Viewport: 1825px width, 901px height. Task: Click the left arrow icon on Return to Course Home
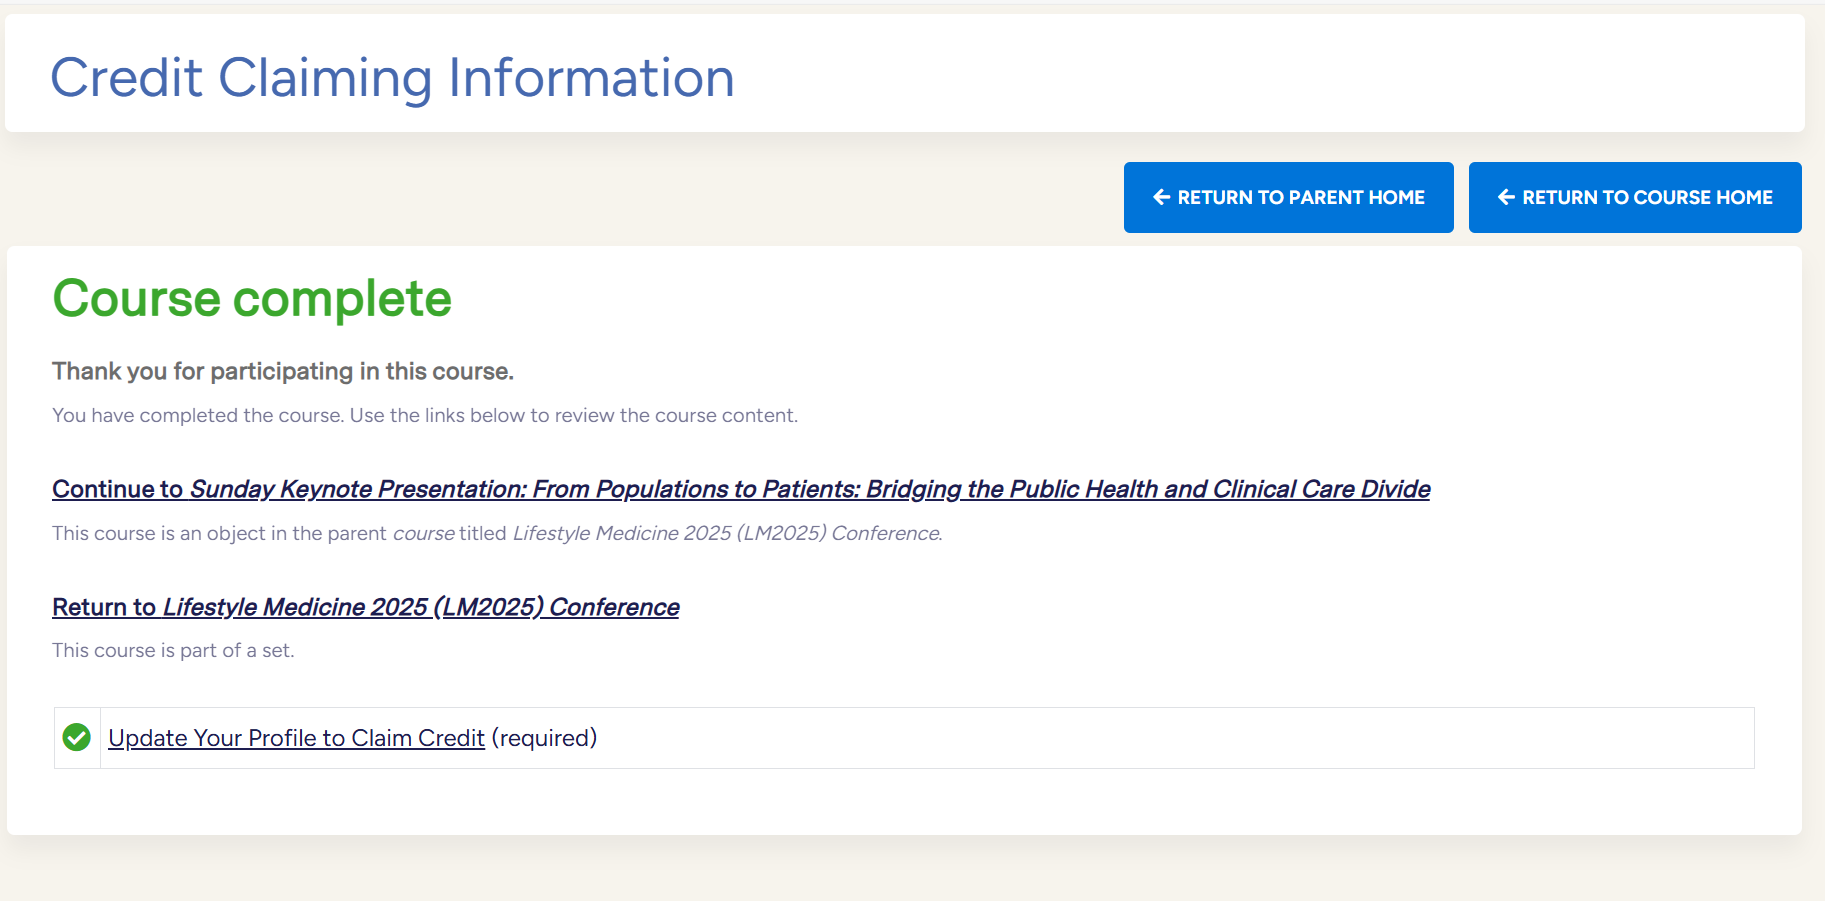pyautogui.click(x=1506, y=198)
